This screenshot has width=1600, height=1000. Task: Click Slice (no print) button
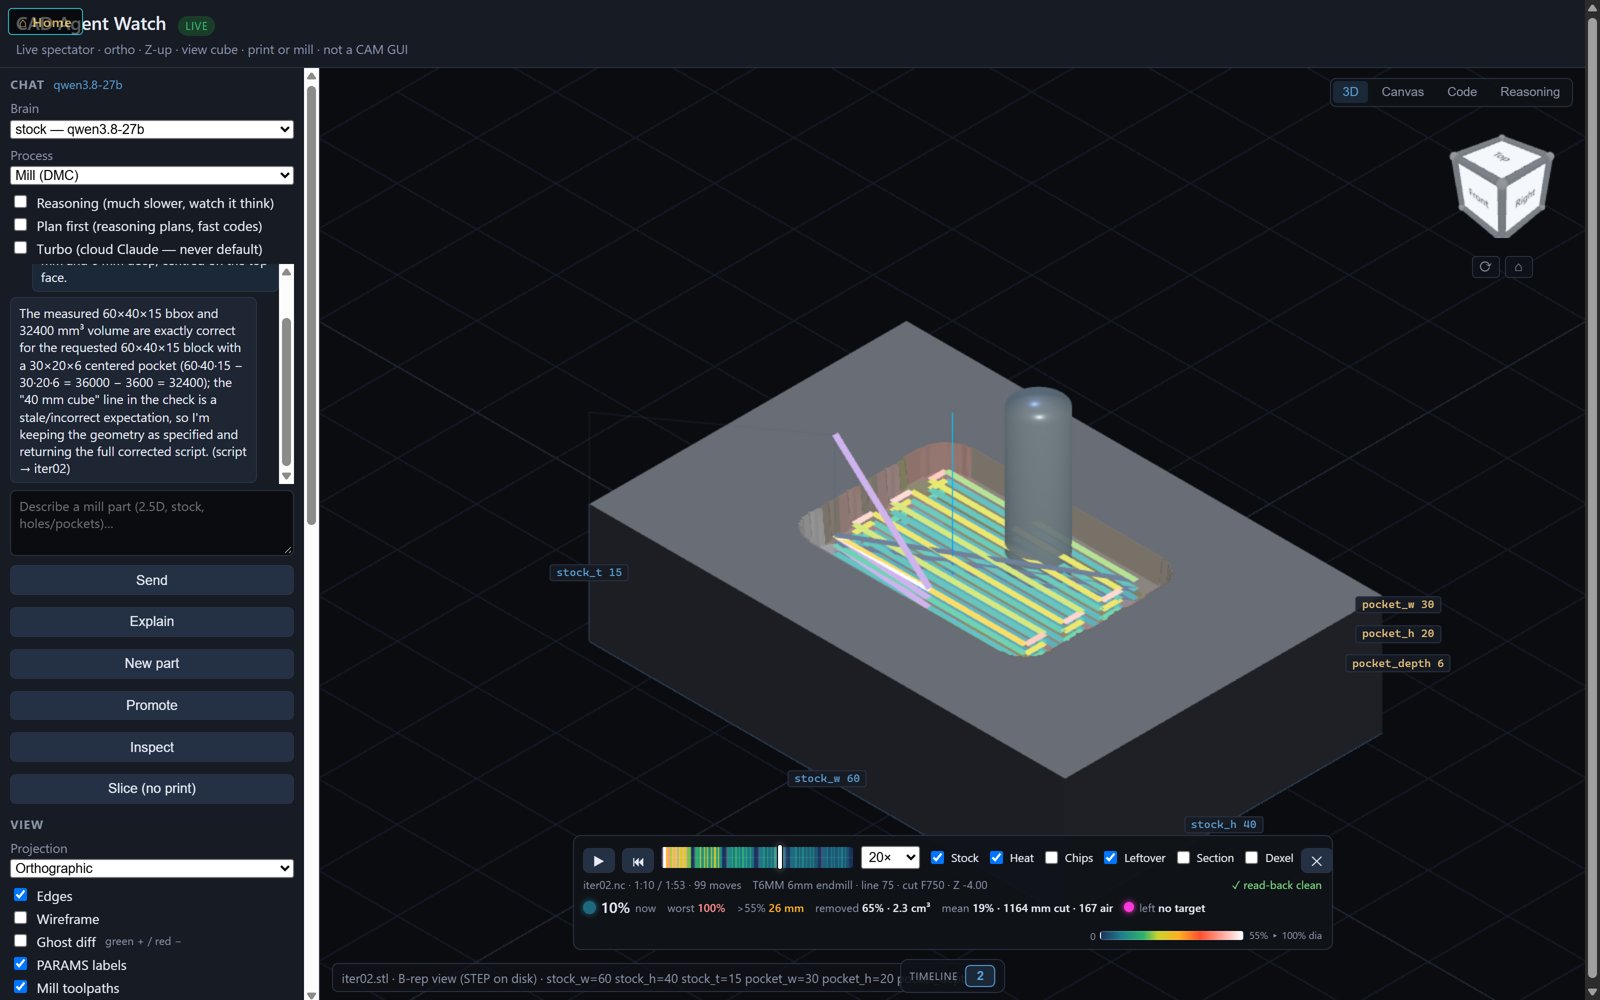click(152, 788)
